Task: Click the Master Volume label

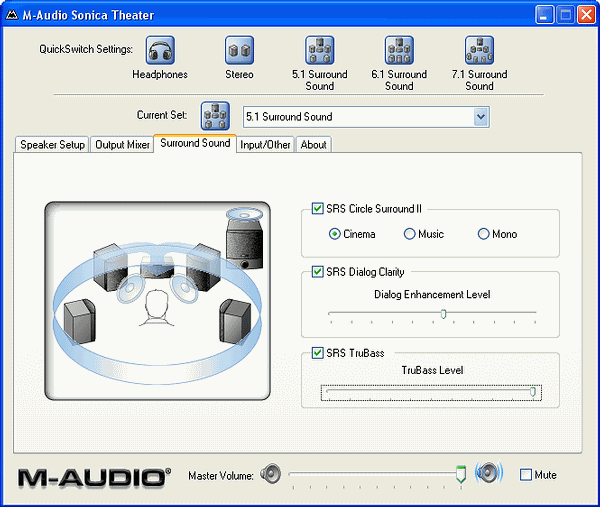Action: pos(221,476)
